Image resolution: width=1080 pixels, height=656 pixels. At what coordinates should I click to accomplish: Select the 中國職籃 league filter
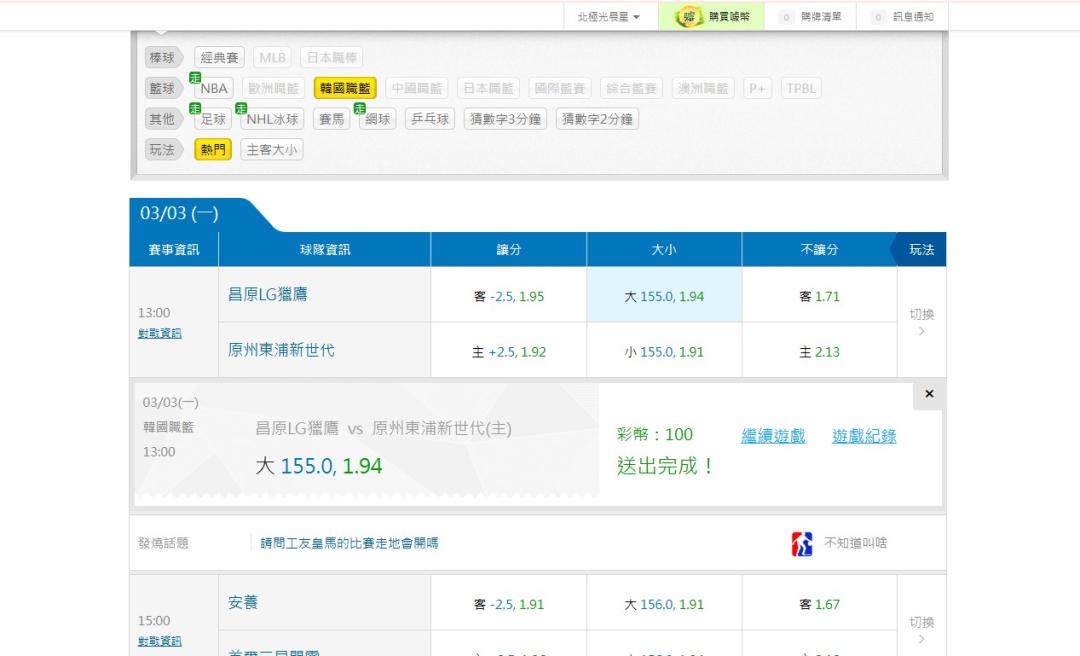point(417,88)
